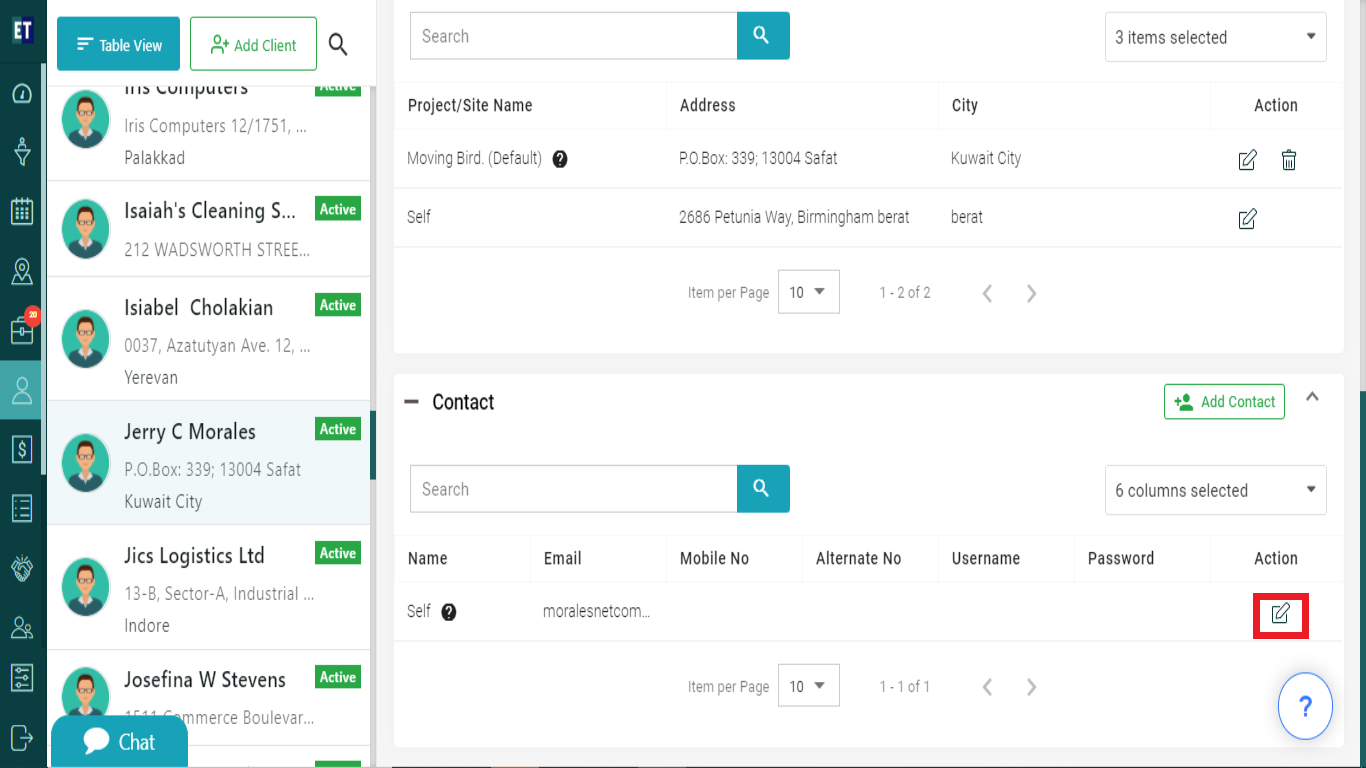Select Iris Computers client card
Viewport: 1366px width, 768px height.
[208, 132]
